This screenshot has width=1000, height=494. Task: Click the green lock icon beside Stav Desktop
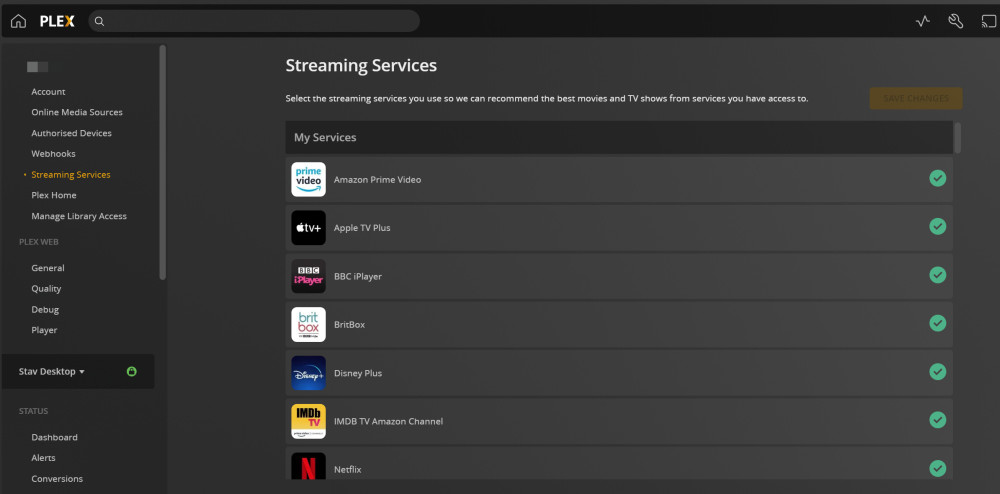coord(132,372)
